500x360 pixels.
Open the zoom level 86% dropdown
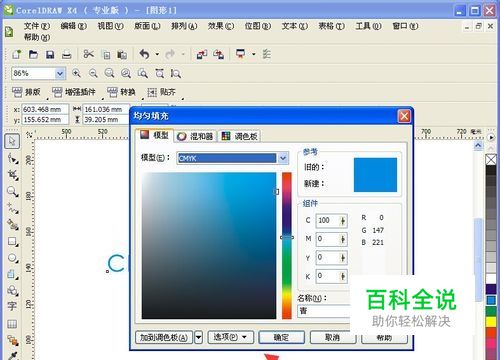60,73
